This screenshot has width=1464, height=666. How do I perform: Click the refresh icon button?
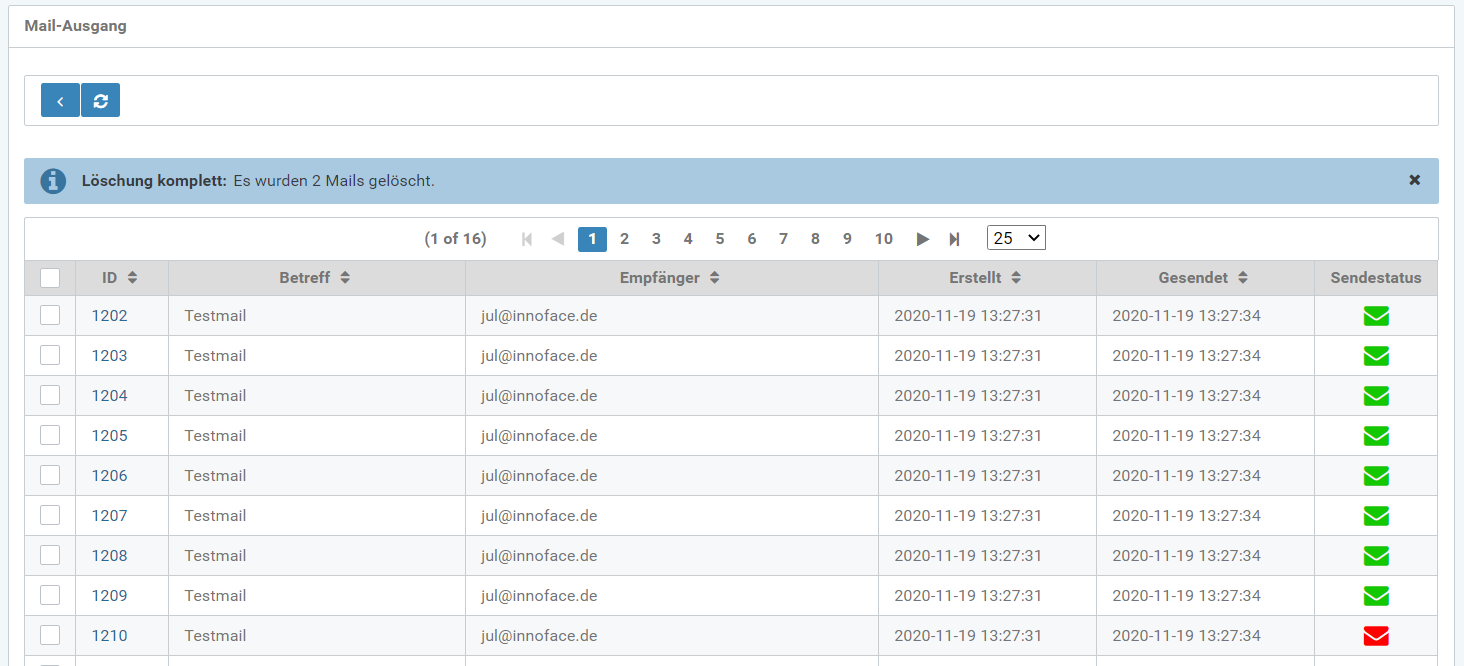(100, 101)
